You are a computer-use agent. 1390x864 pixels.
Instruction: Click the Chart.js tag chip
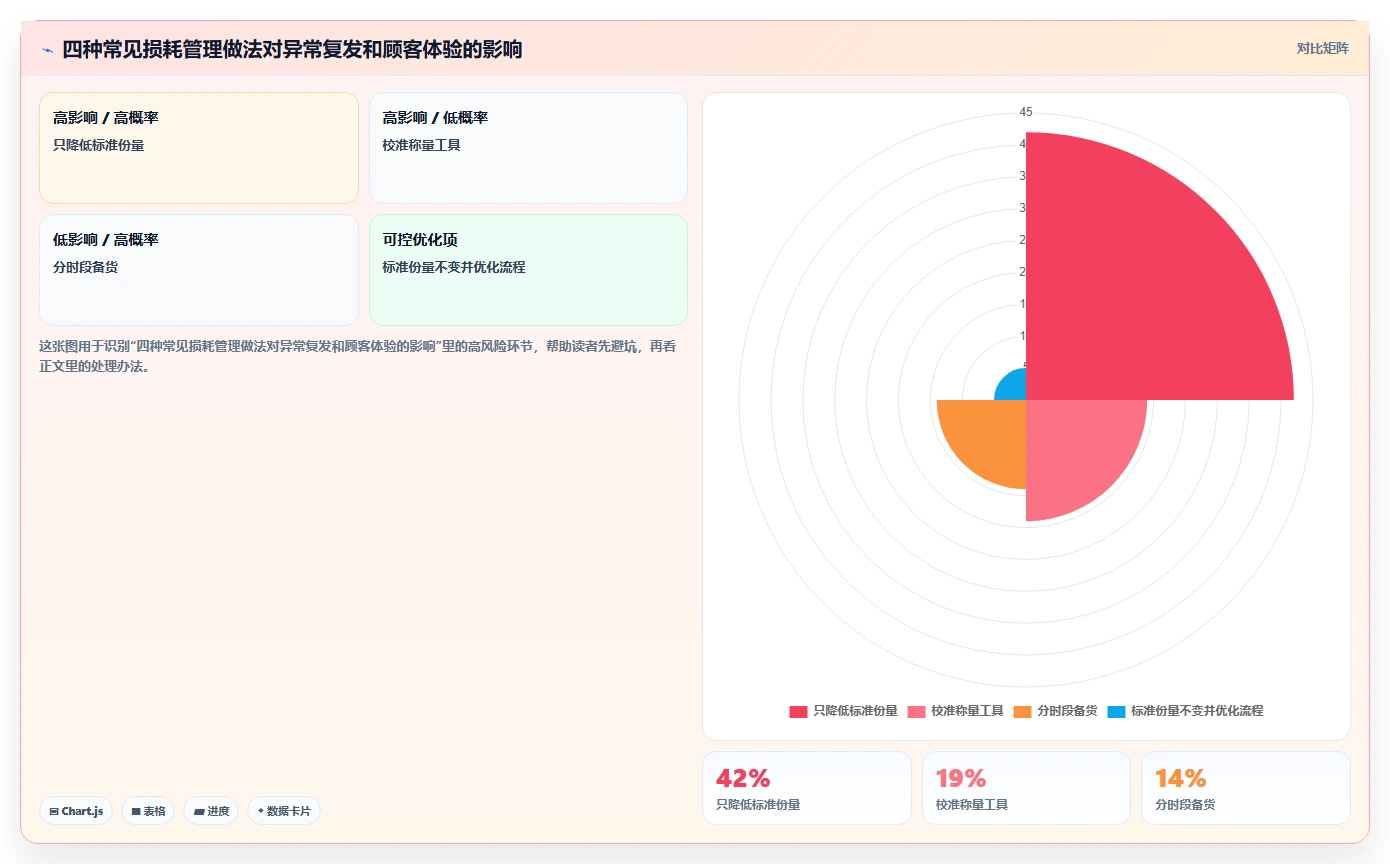coord(76,811)
